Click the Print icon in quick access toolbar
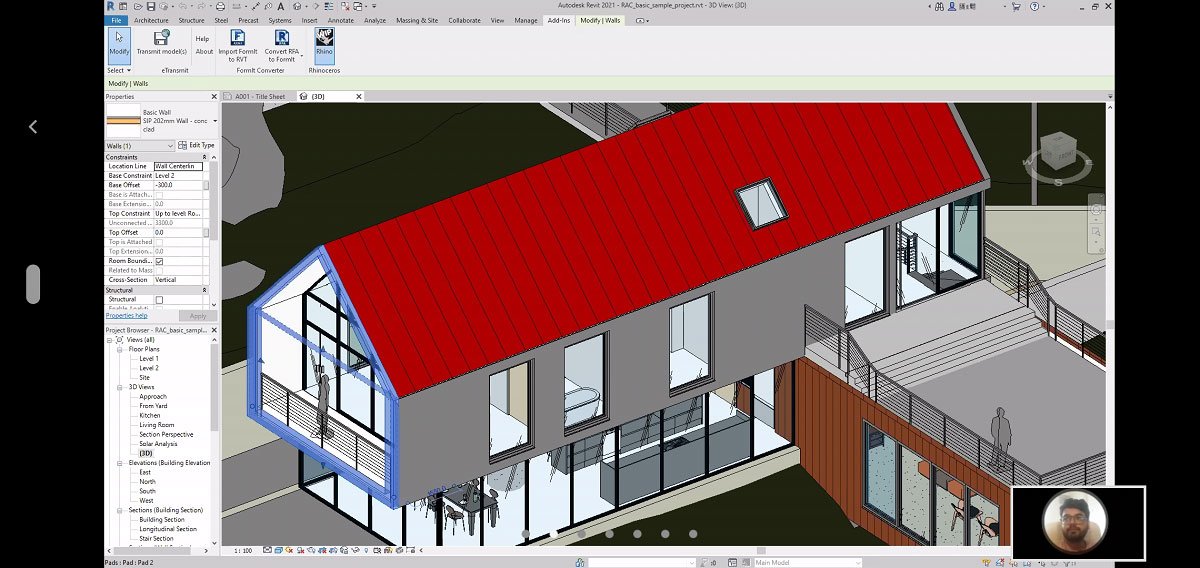The image size is (1200, 568). pyautogui.click(x=220, y=7)
